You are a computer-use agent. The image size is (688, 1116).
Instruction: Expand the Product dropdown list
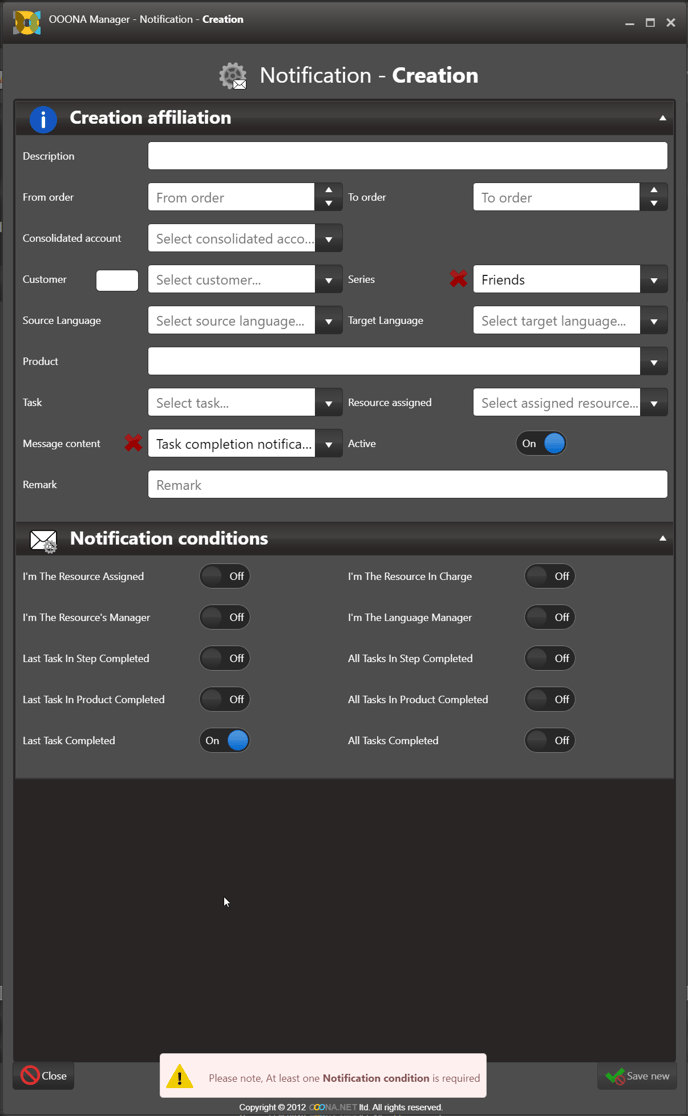tap(653, 362)
